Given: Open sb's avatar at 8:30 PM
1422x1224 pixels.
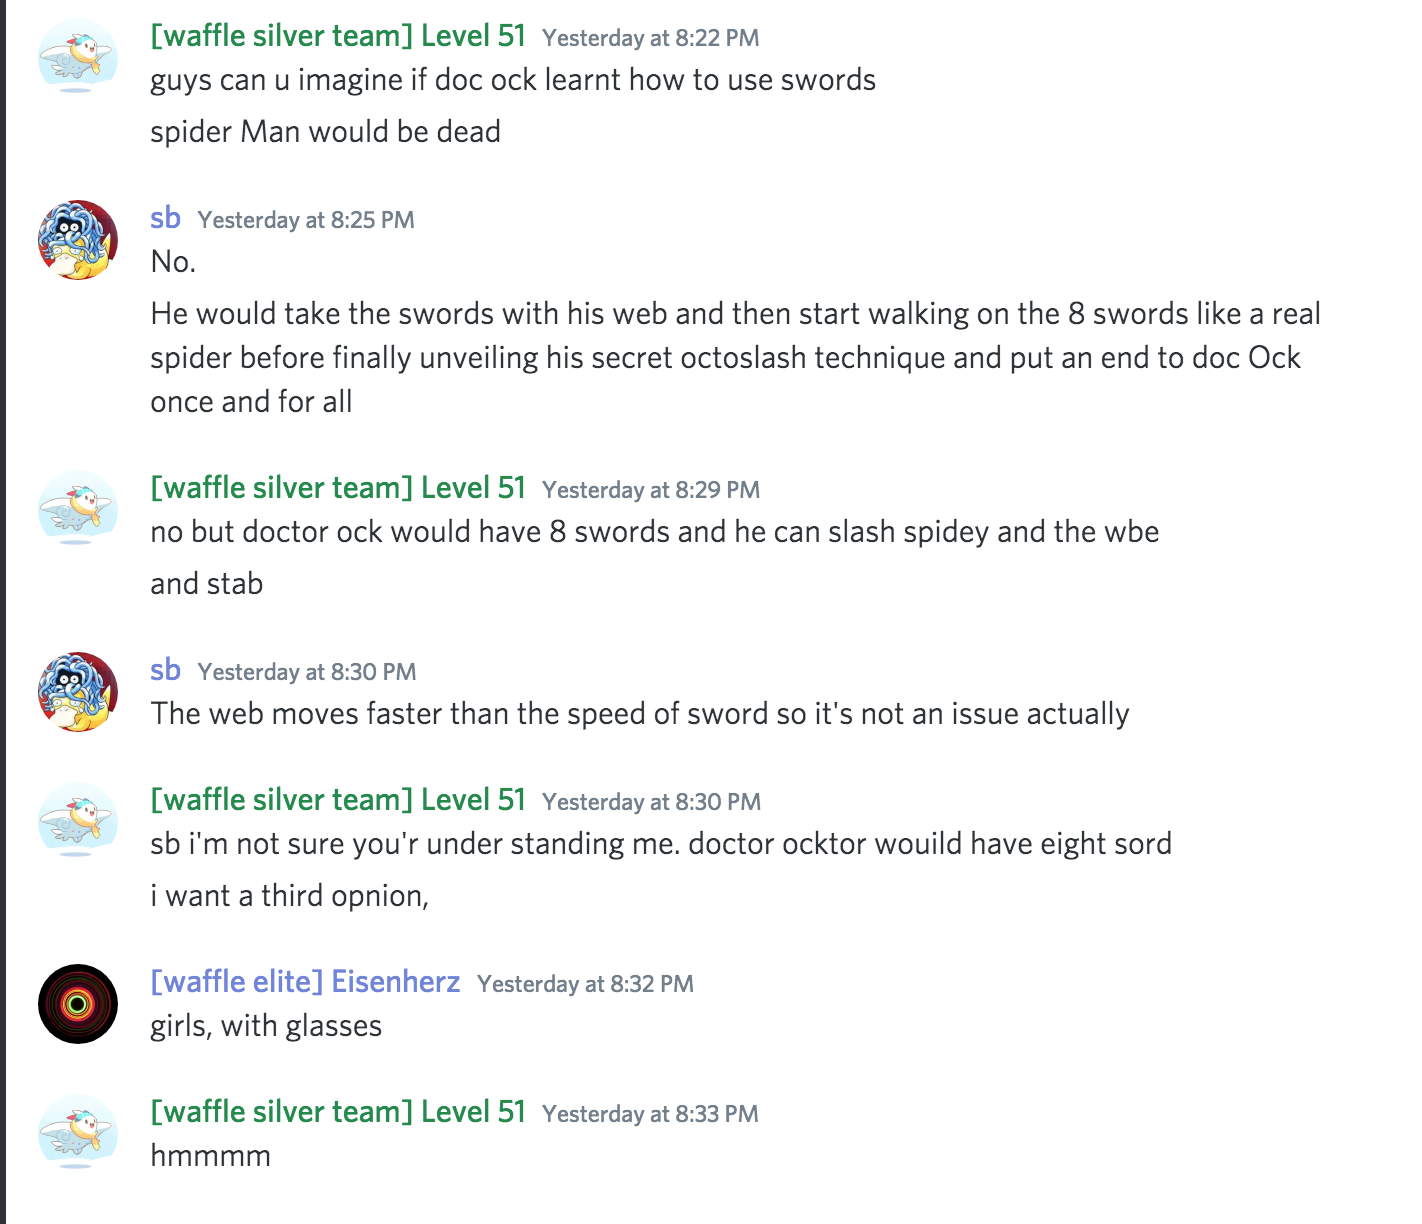Looking at the screenshot, I should tap(78, 692).
